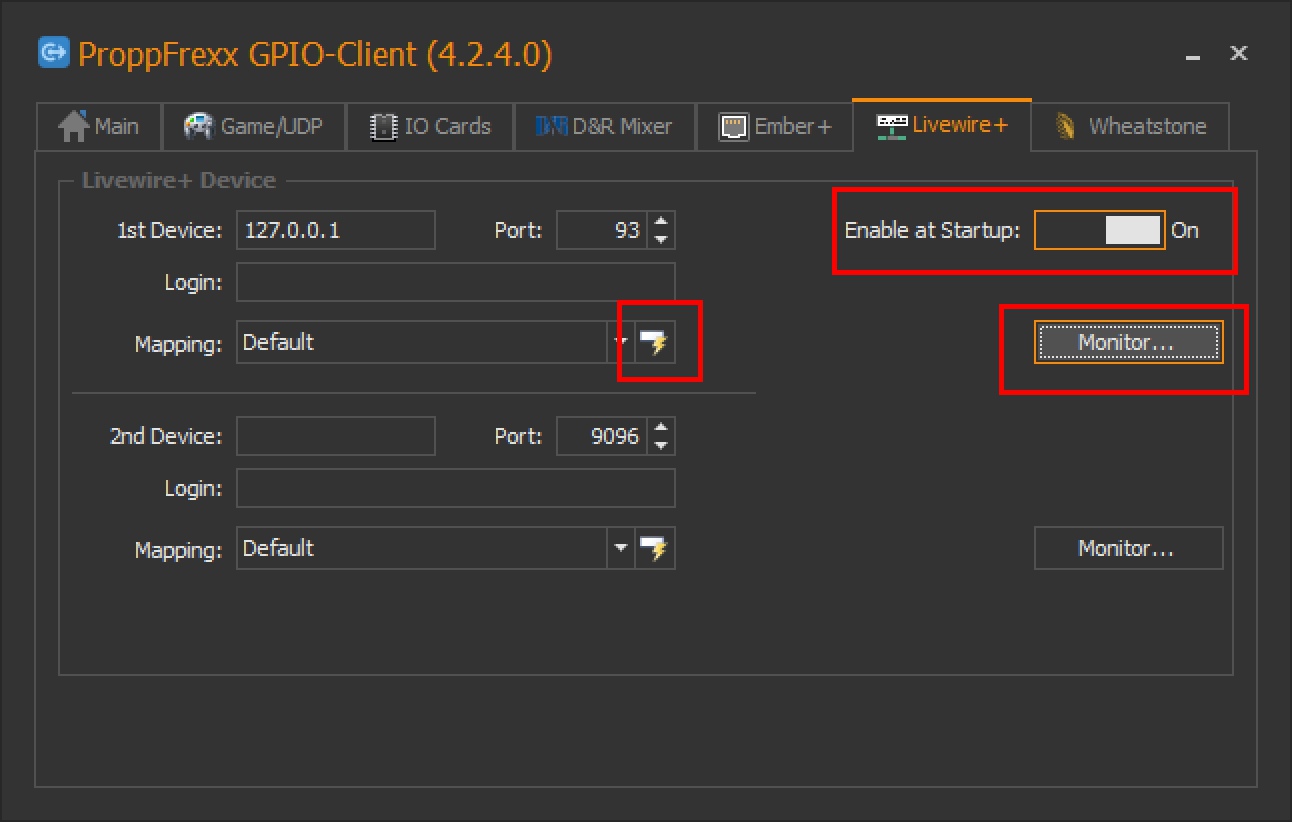The image size is (1292, 822).
Task: Expand the 2nd Device Mapping dropdown
Action: [x=621, y=549]
